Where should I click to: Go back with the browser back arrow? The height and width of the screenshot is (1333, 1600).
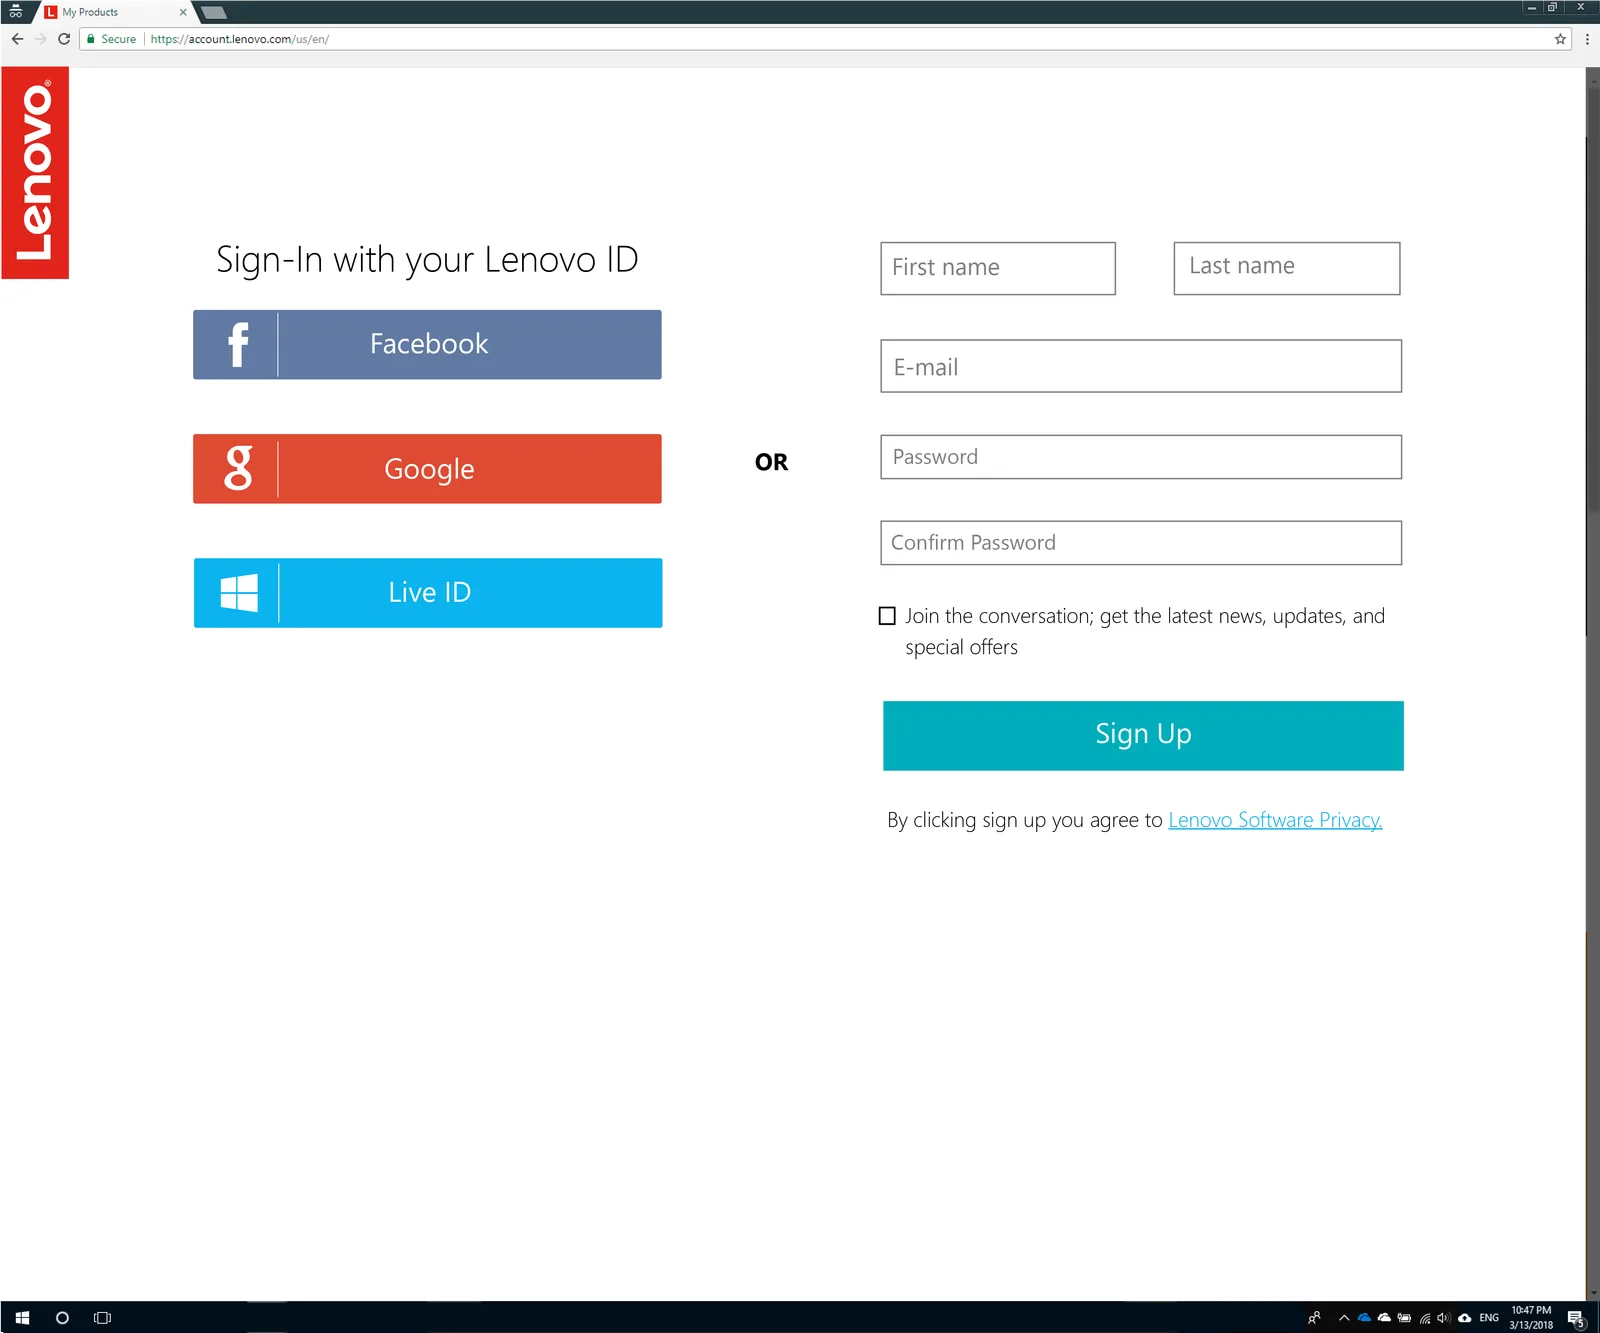(17, 39)
